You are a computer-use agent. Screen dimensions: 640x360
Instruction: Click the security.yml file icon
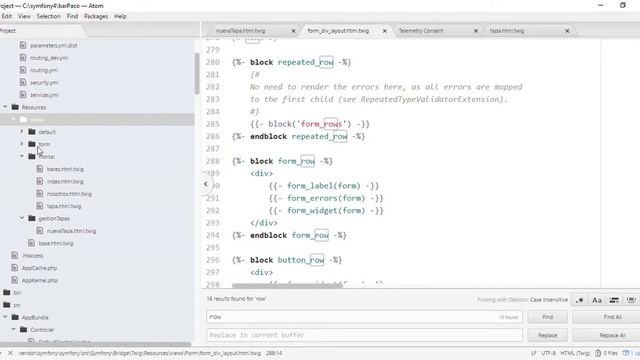(23, 82)
